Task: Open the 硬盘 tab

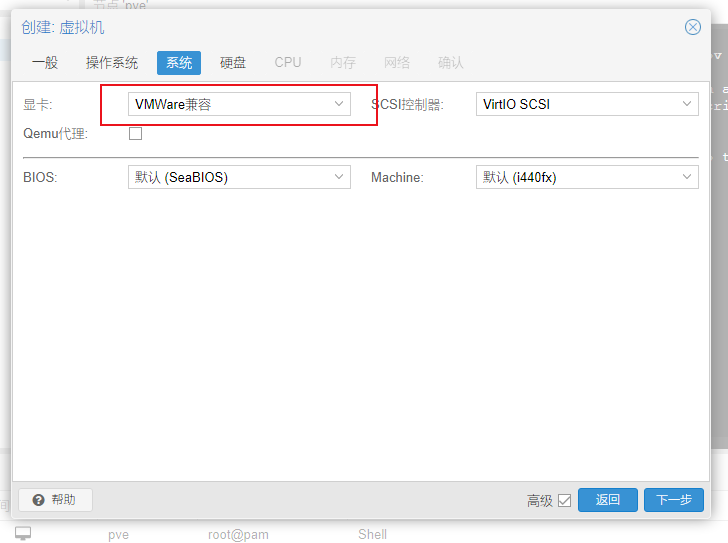Action: pyautogui.click(x=233, y=62)
